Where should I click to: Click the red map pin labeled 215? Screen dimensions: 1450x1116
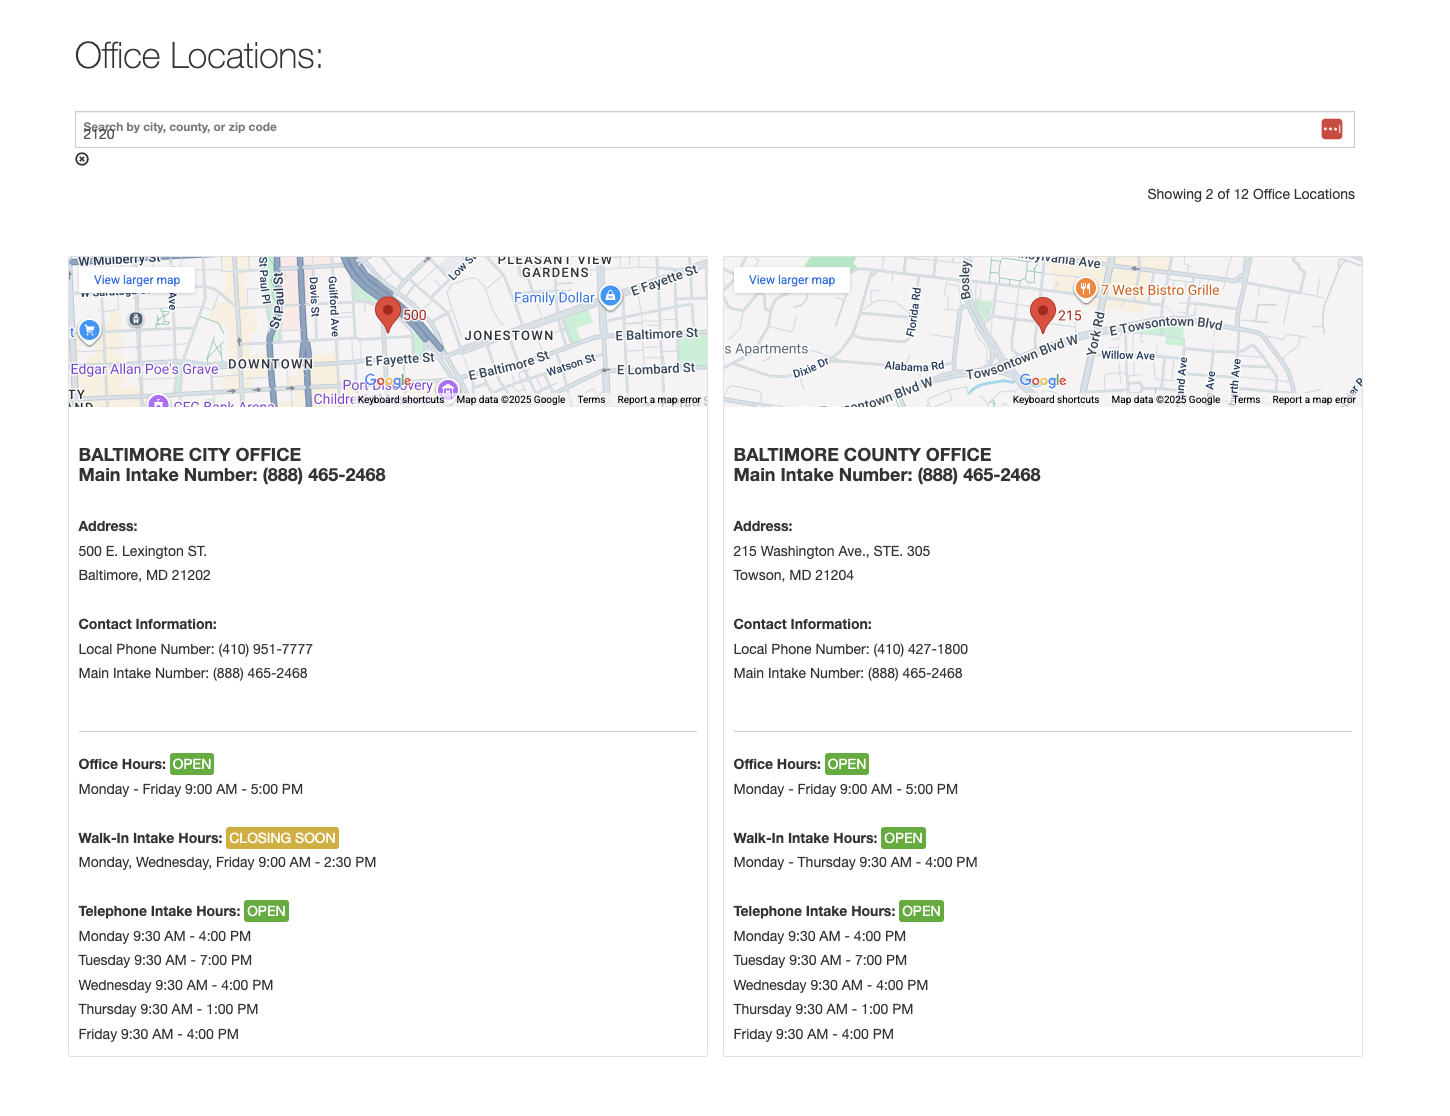(1042, 313)
